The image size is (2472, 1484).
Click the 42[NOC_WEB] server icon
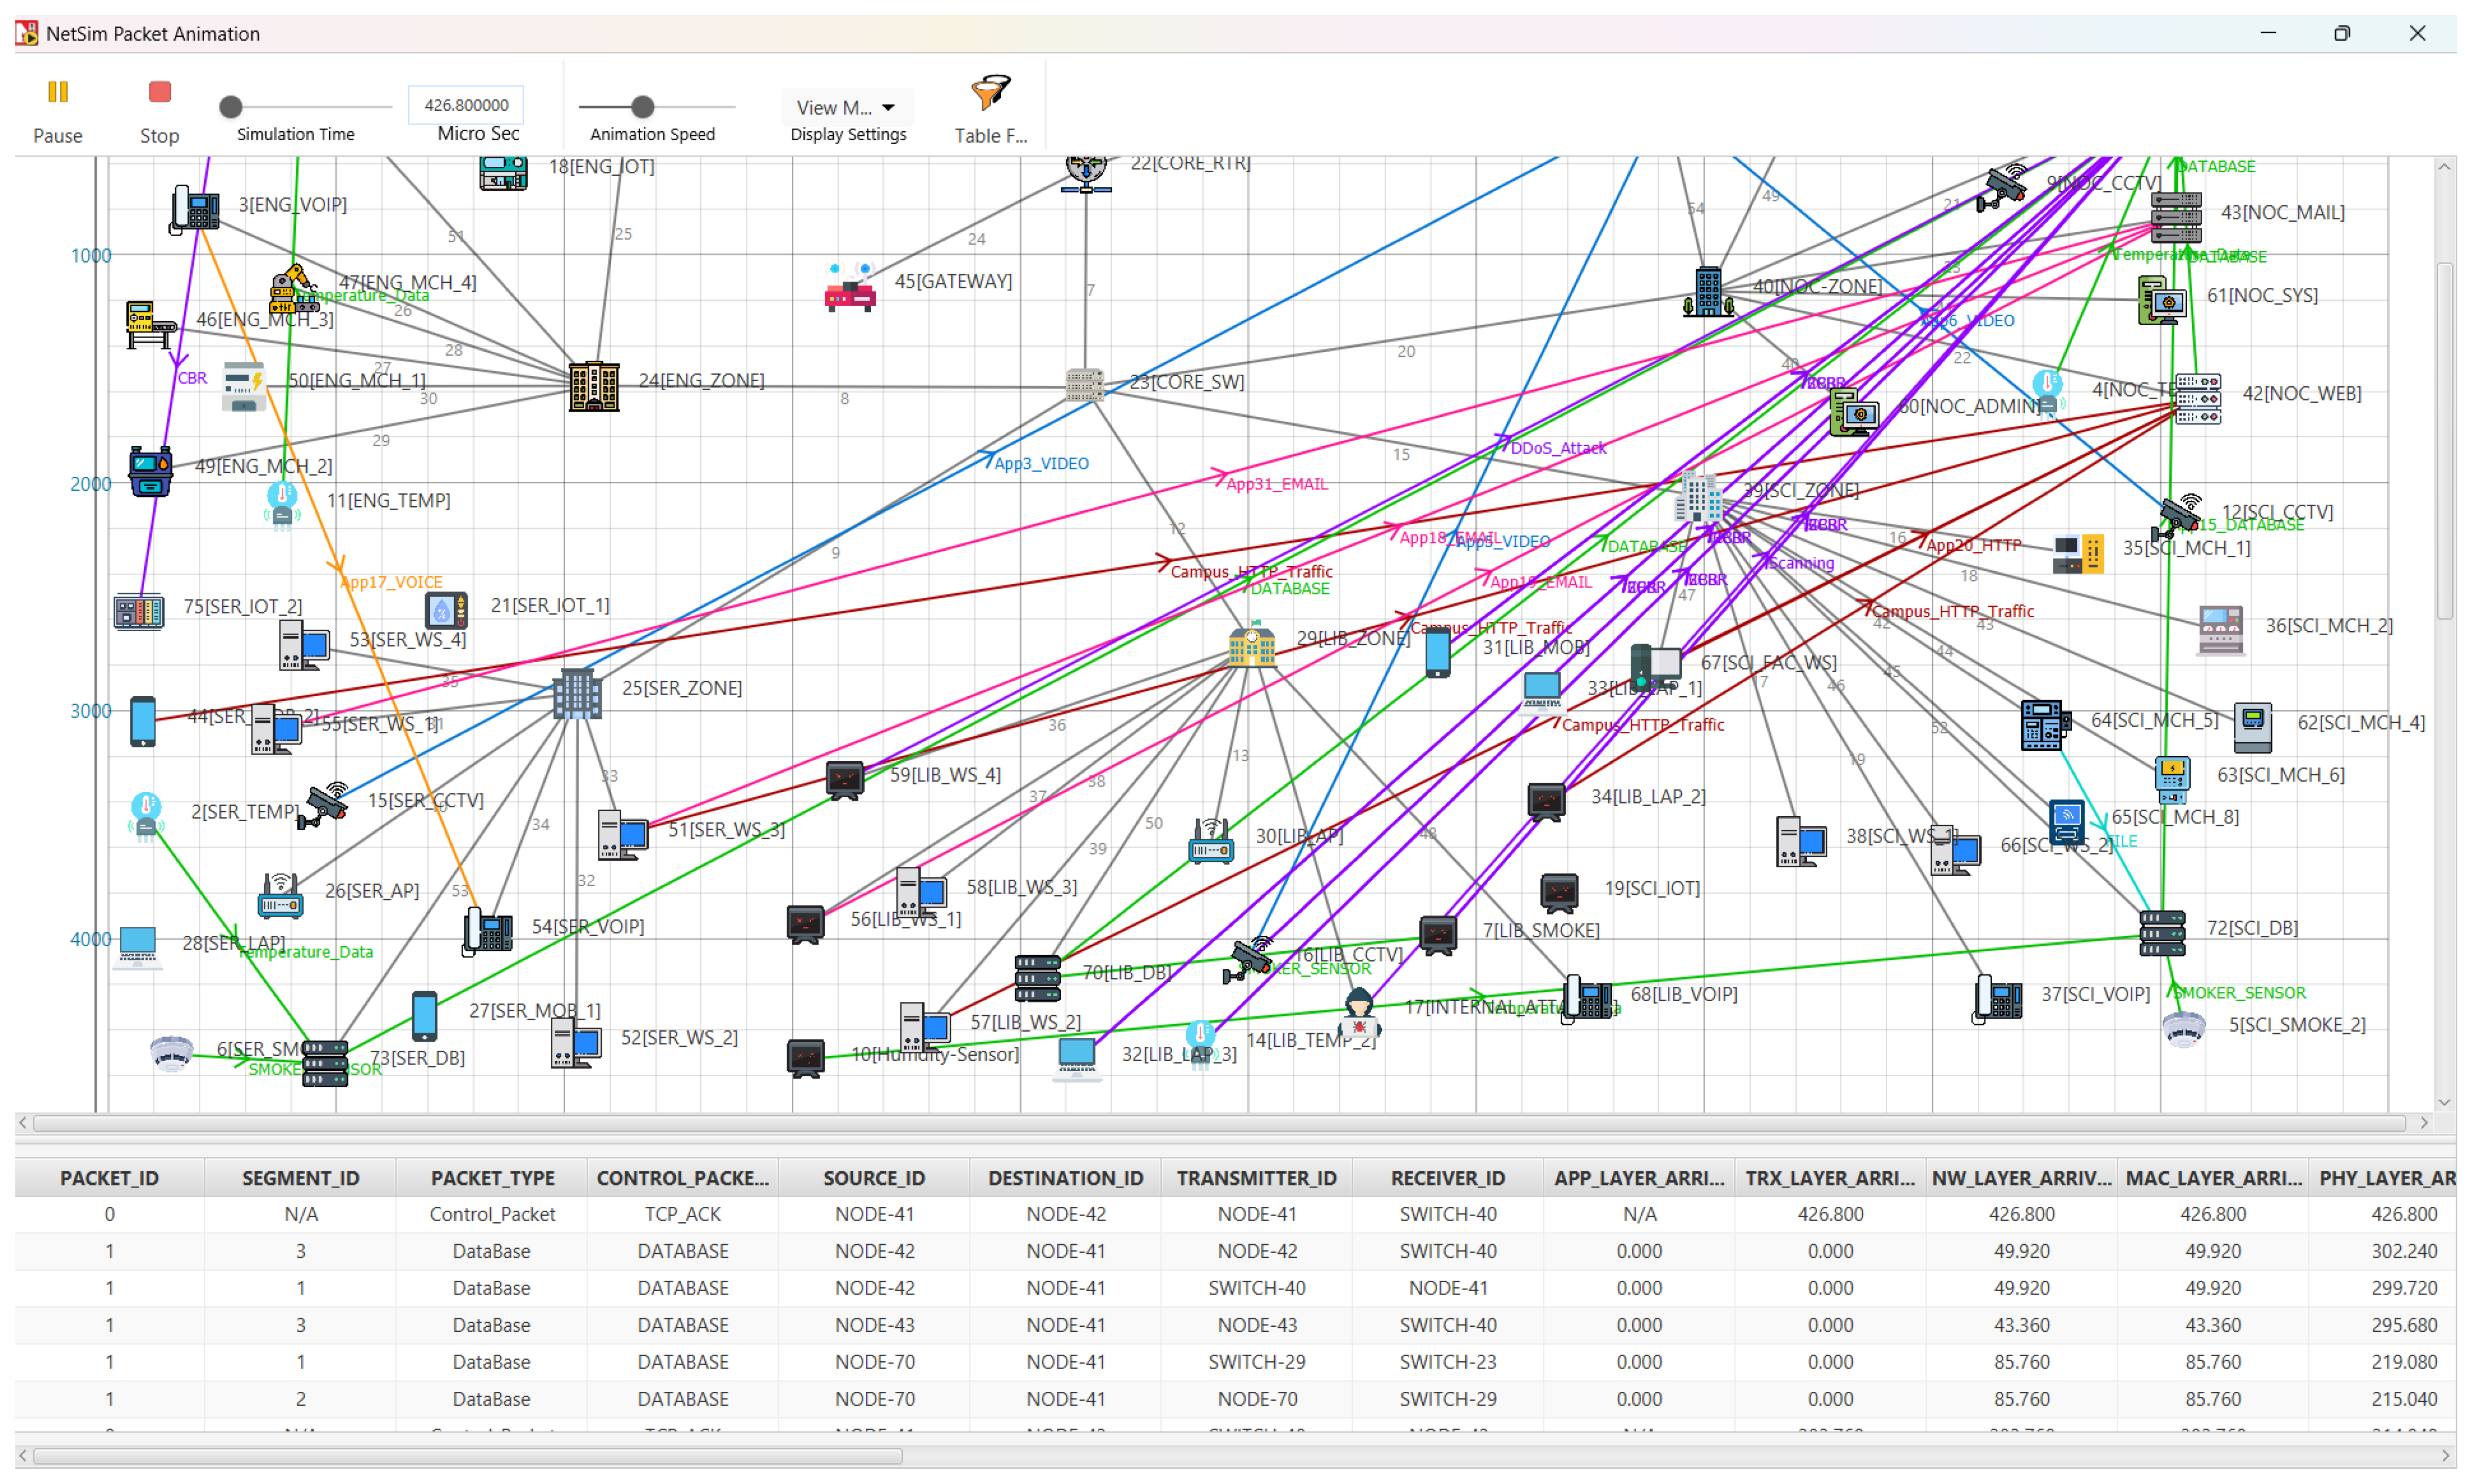(x=2198, y=398)
